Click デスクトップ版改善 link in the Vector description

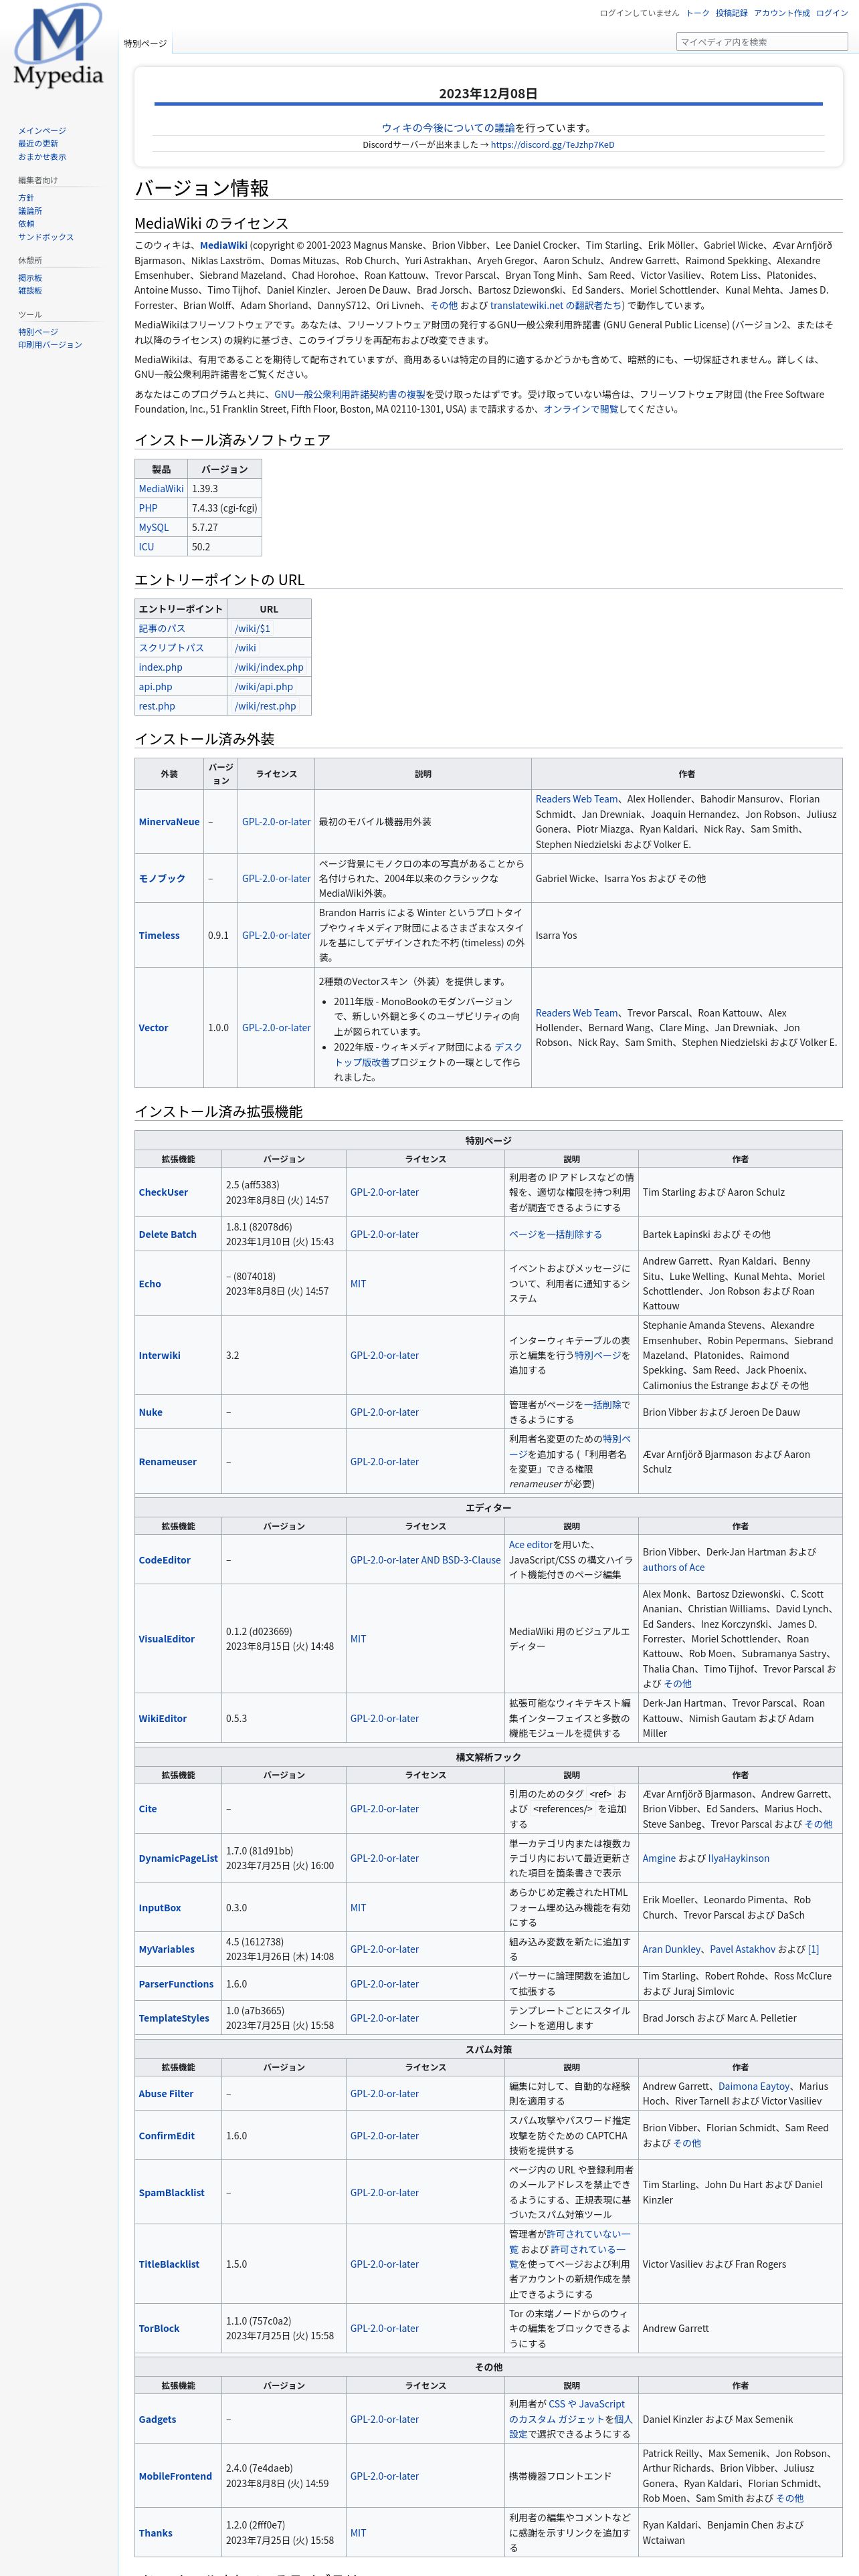coord(428,1055)
